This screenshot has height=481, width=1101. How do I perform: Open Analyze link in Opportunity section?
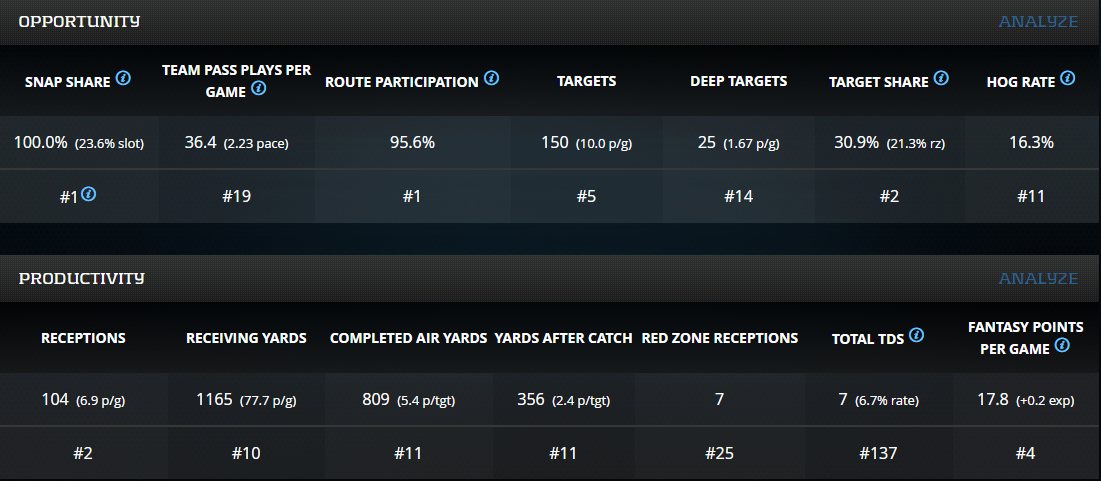[1038, 21]
